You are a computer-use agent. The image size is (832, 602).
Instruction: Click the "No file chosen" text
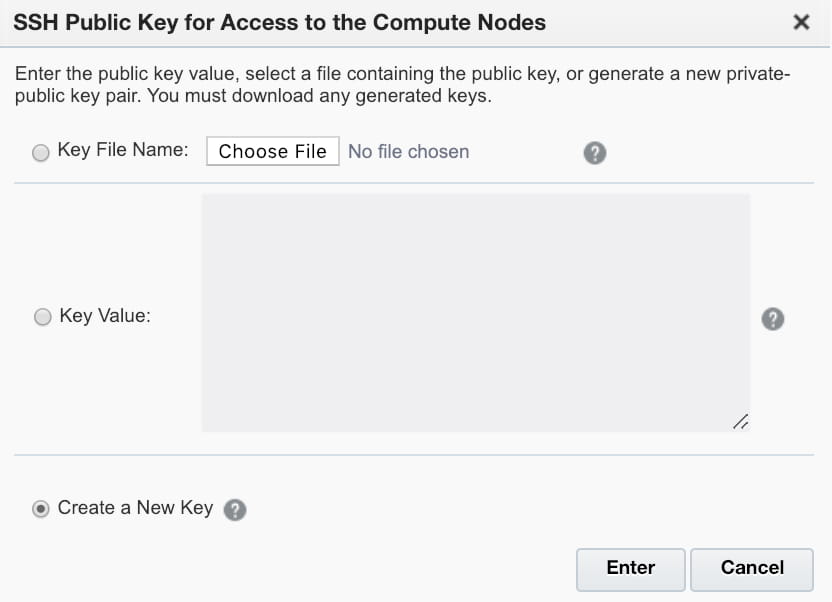409,152
